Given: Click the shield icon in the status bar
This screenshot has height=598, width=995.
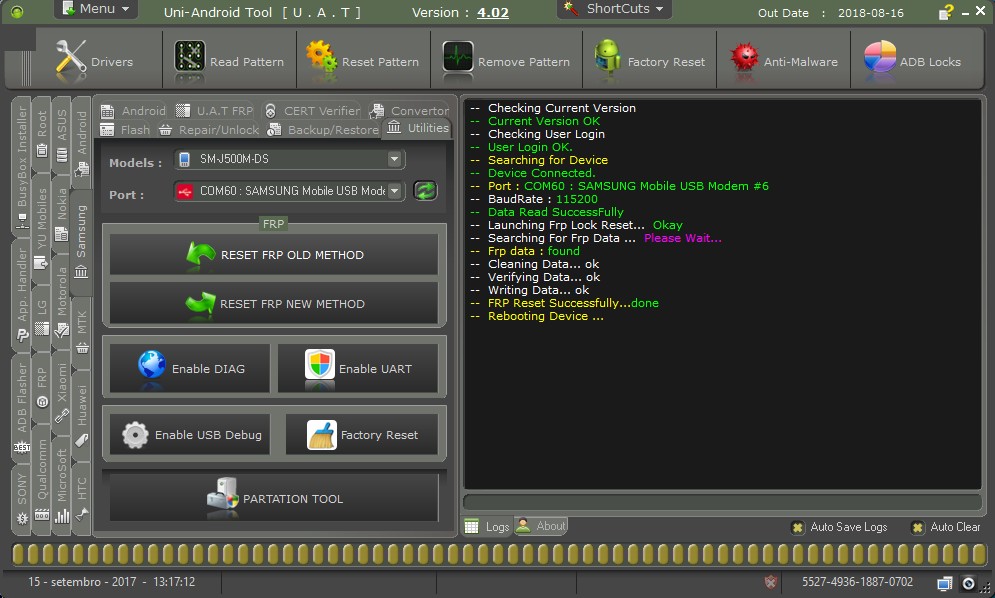Looking at the screenshot, I should pyautogui.click(x=770, y=582).
